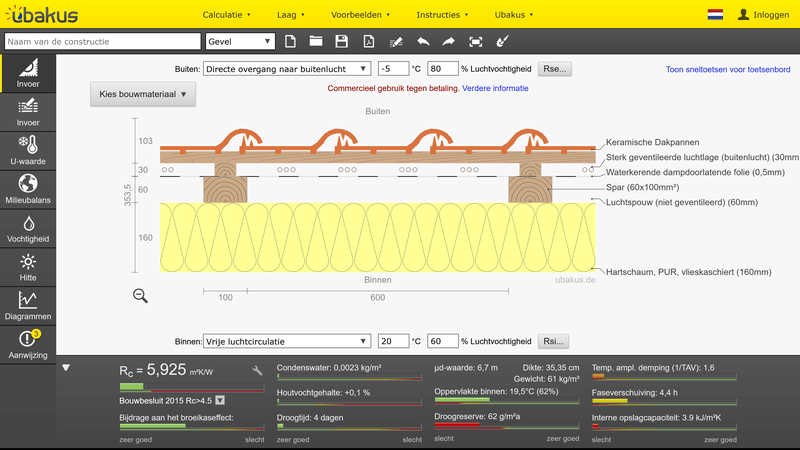800x450 pixels.
Task: Click the Dutch flag language icon
Action: (x=715, y=14)
